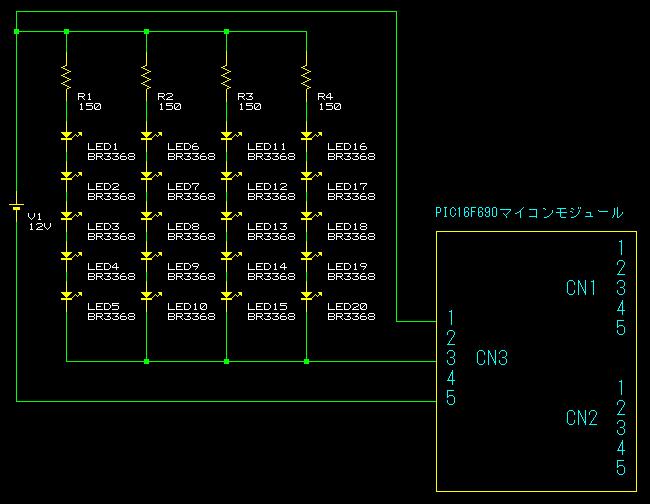This screenshot has width=650, height=504.
Task: Click the R3 reference label
Action: 245,97
